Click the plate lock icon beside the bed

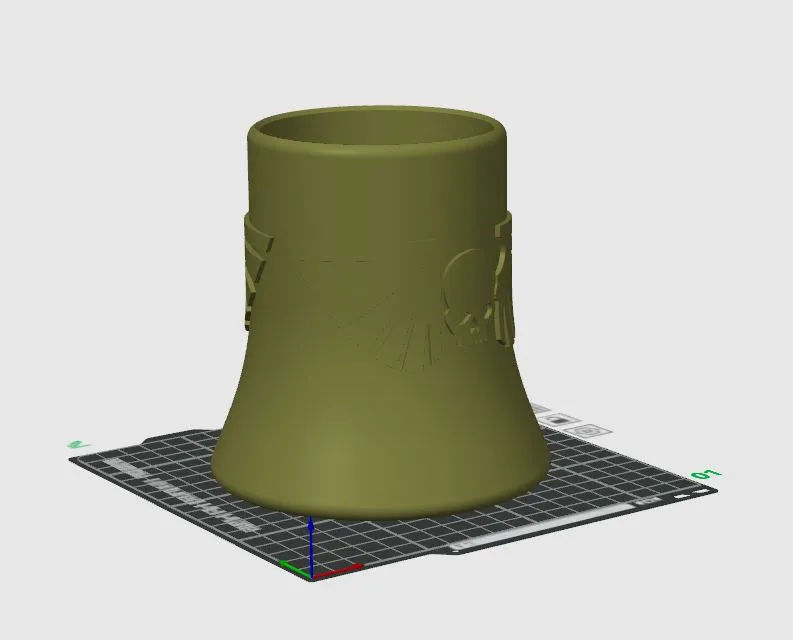560,420
